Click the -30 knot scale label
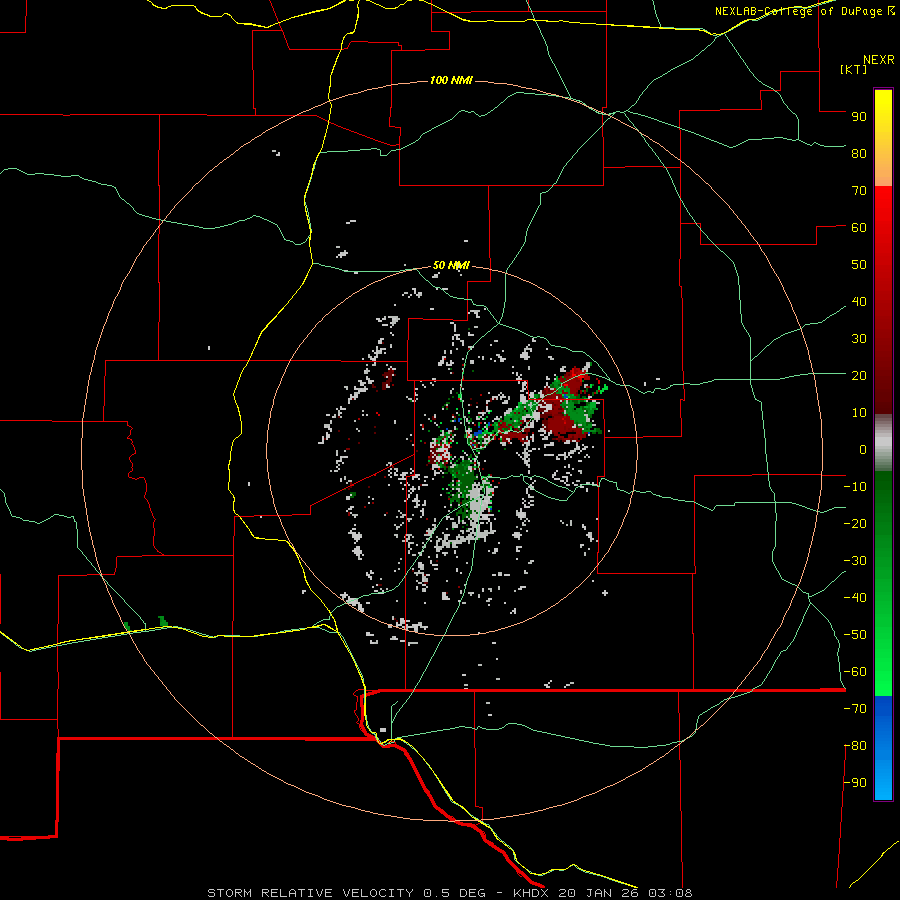Image resolution: width=900 pixels, height=900 pixels. pos(855,561)
